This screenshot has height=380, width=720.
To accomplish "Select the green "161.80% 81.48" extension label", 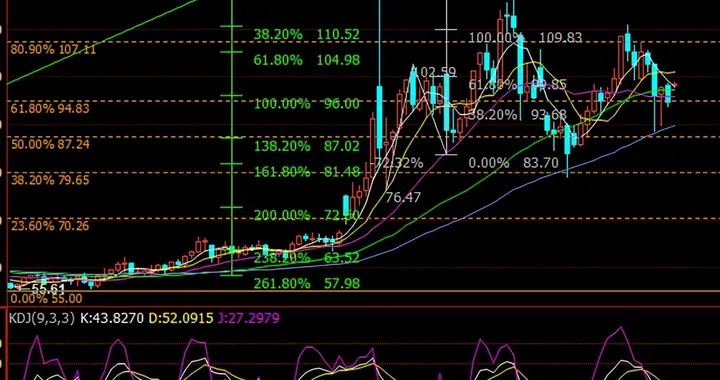I will [x=306, y=172].
